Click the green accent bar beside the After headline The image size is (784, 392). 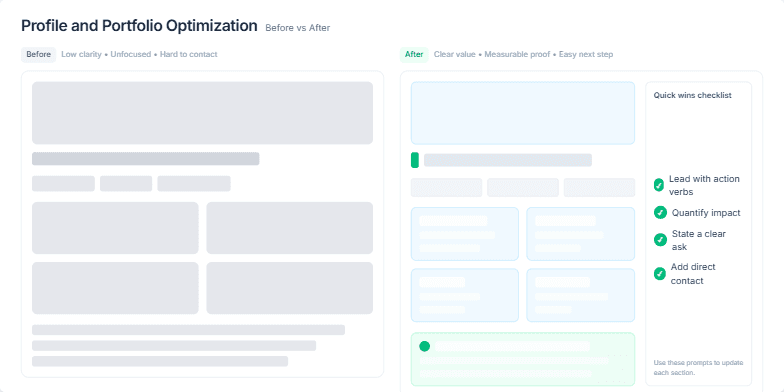(414, 160)
